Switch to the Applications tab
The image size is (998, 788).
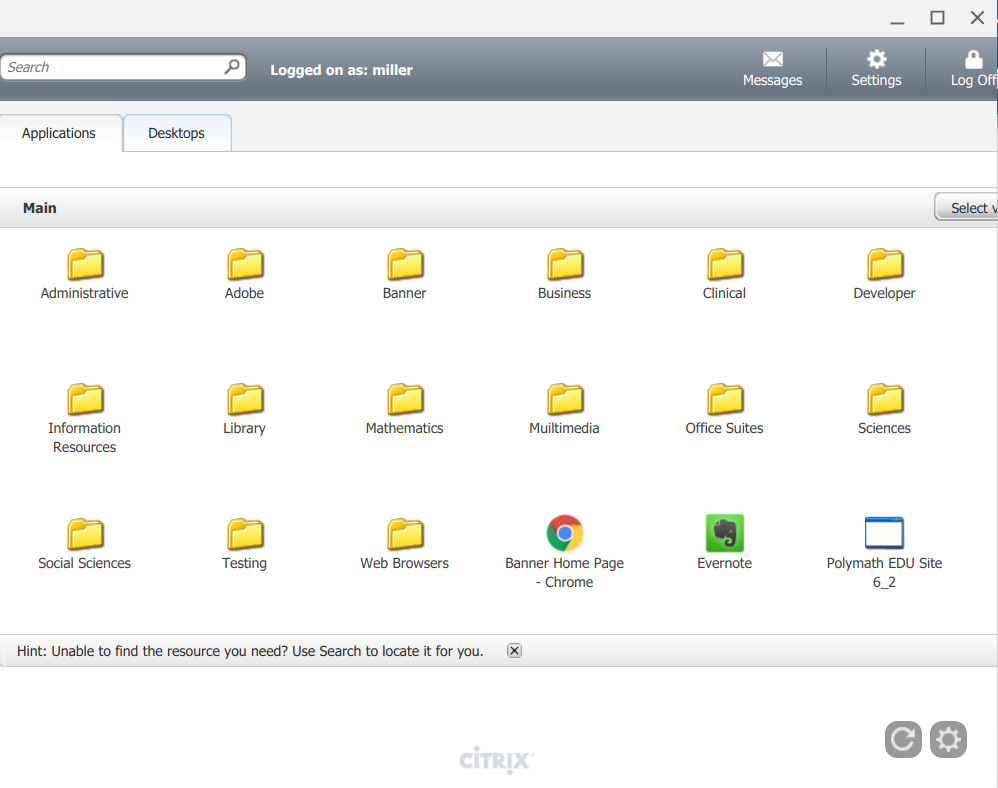pos(60,133)
